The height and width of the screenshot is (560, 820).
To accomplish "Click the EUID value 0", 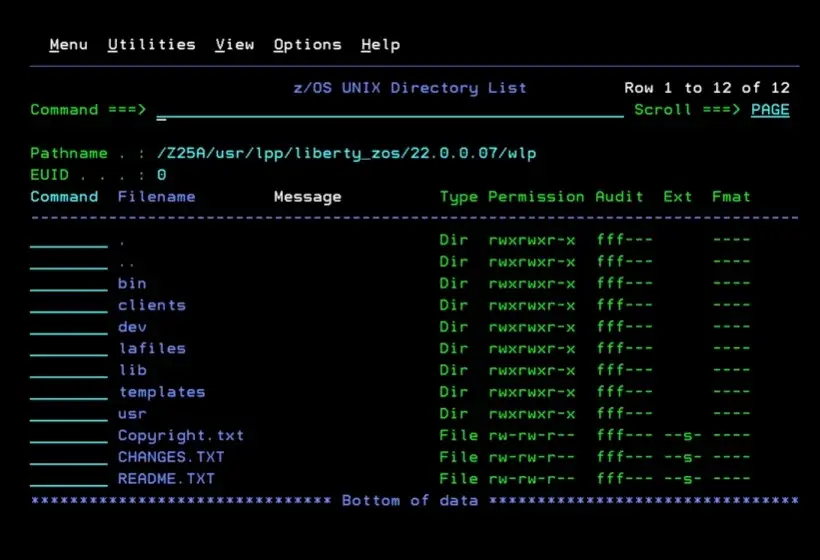I will click(x=162, y=175).
